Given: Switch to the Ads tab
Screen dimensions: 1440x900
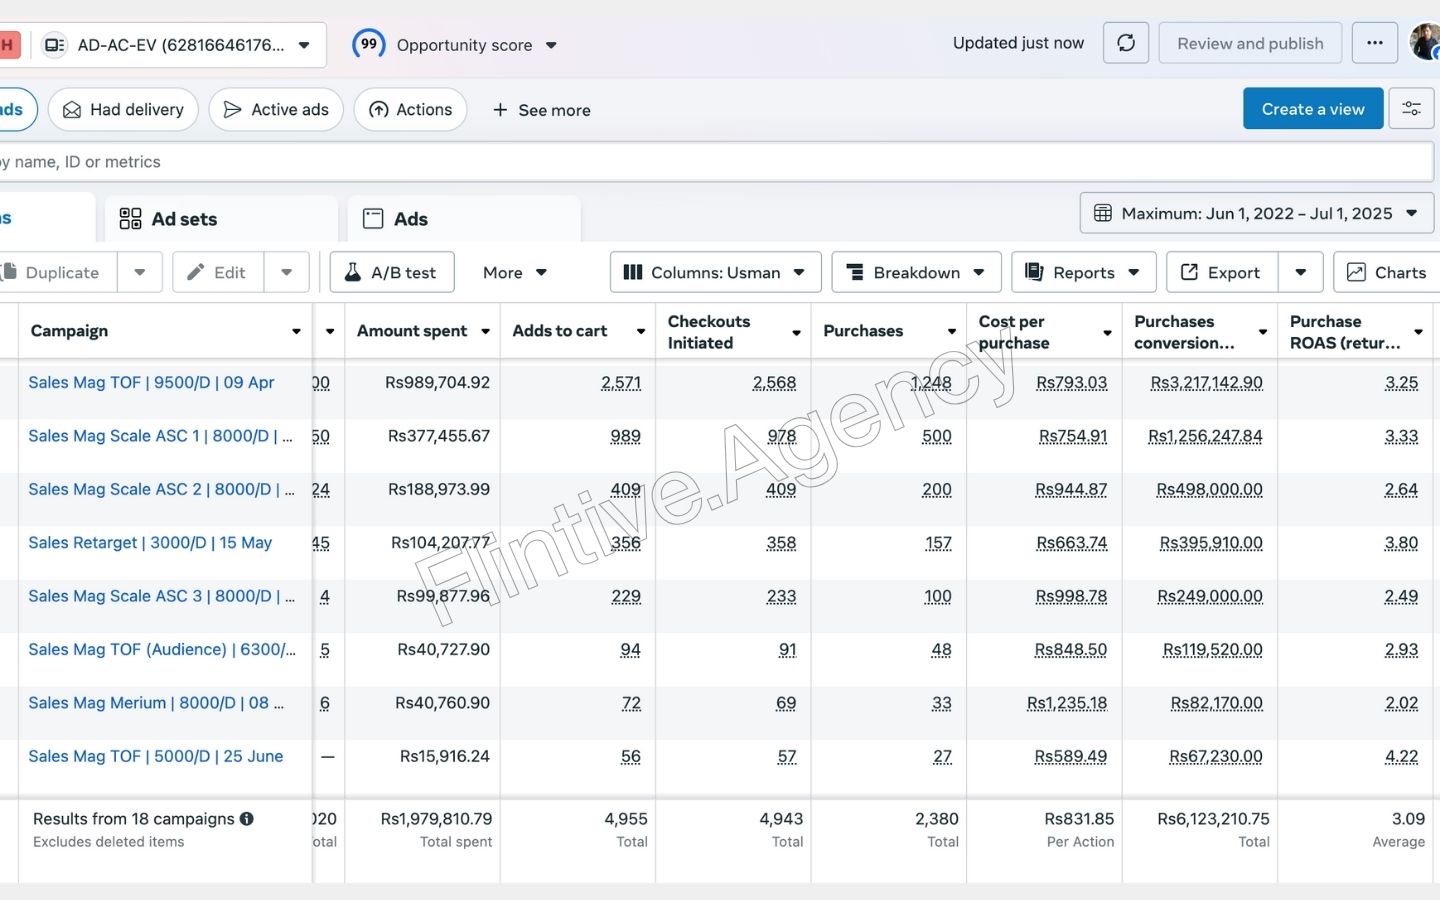Looking at the screenshot, I should tap(396, 219).
